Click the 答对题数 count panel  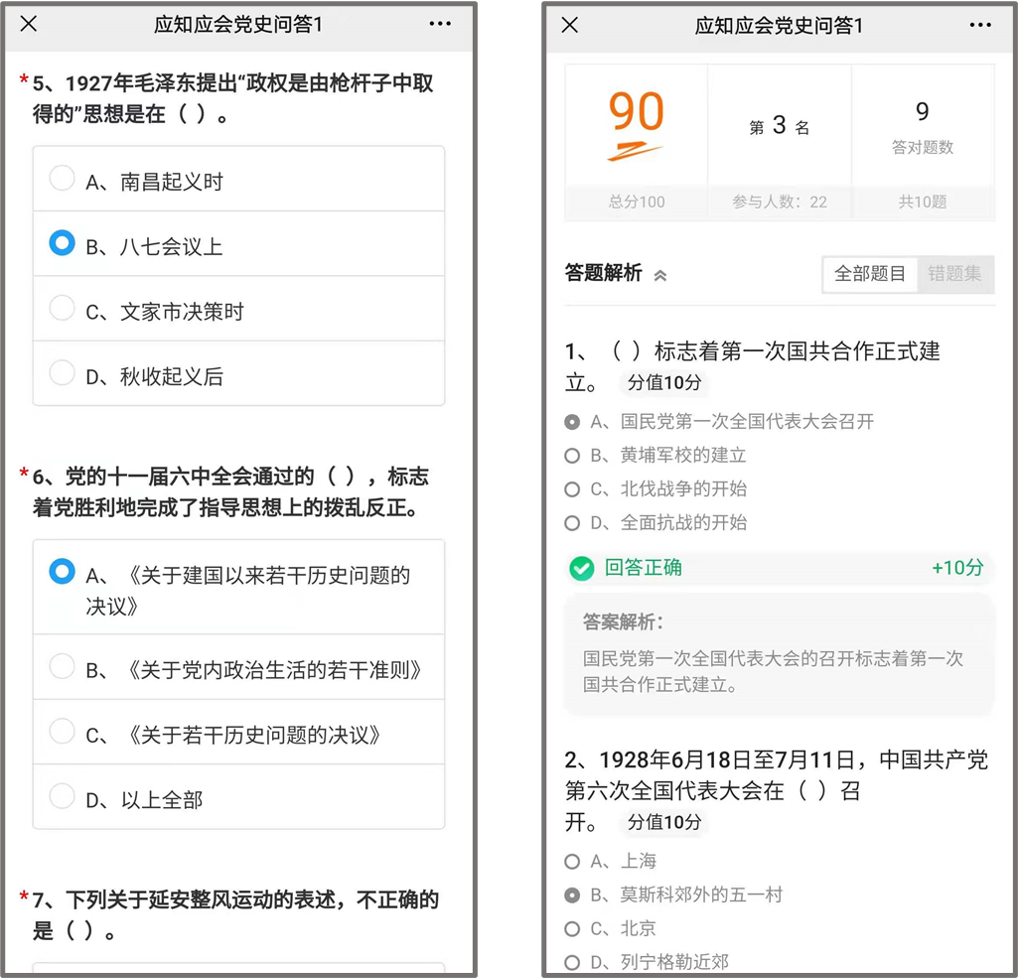click(x=922, y=127)
